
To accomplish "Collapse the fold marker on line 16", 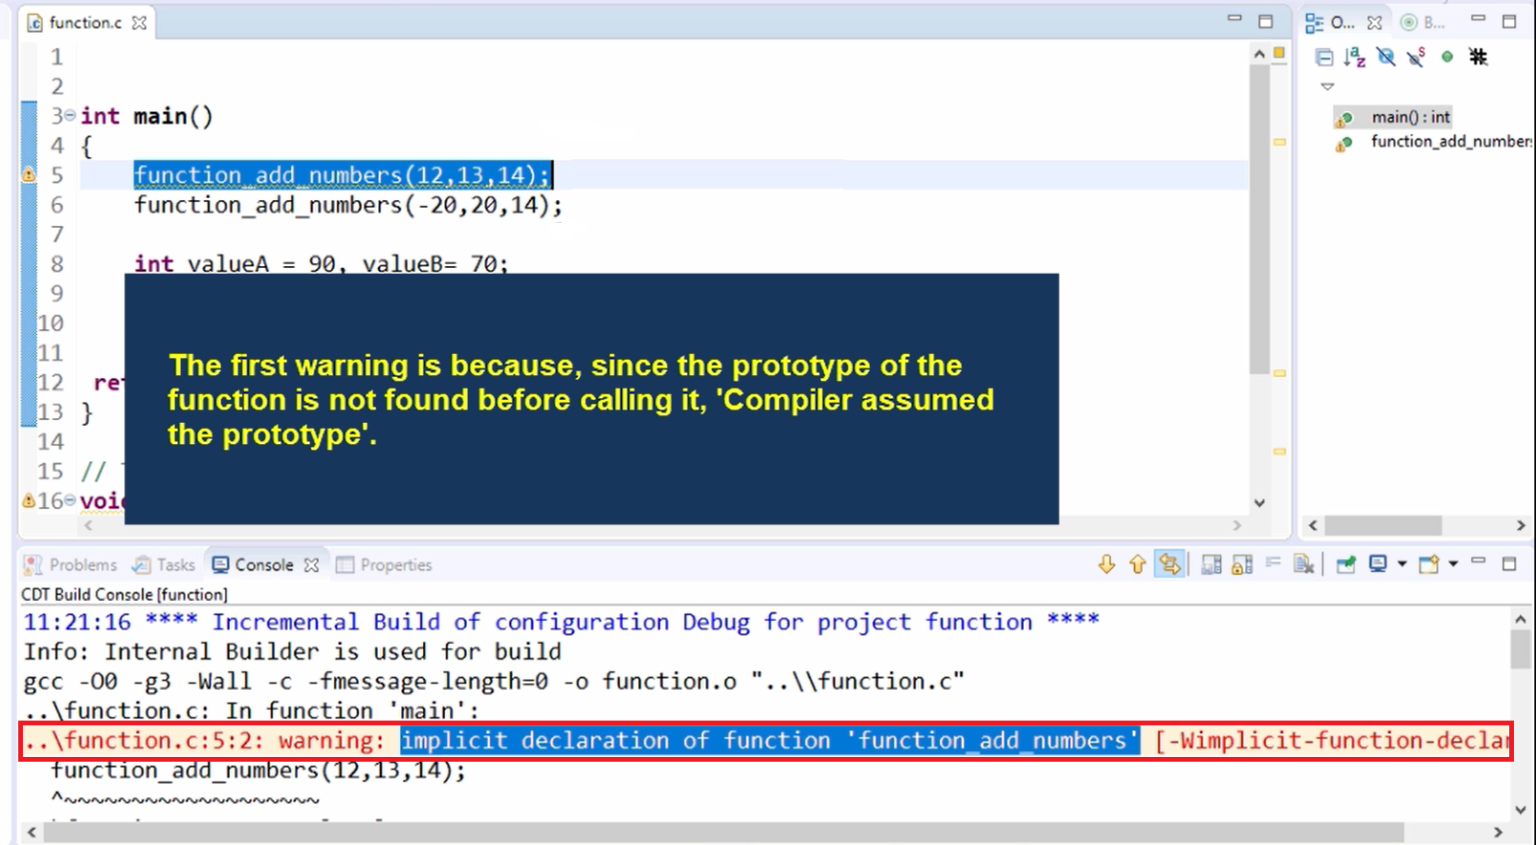I will 70,500.
